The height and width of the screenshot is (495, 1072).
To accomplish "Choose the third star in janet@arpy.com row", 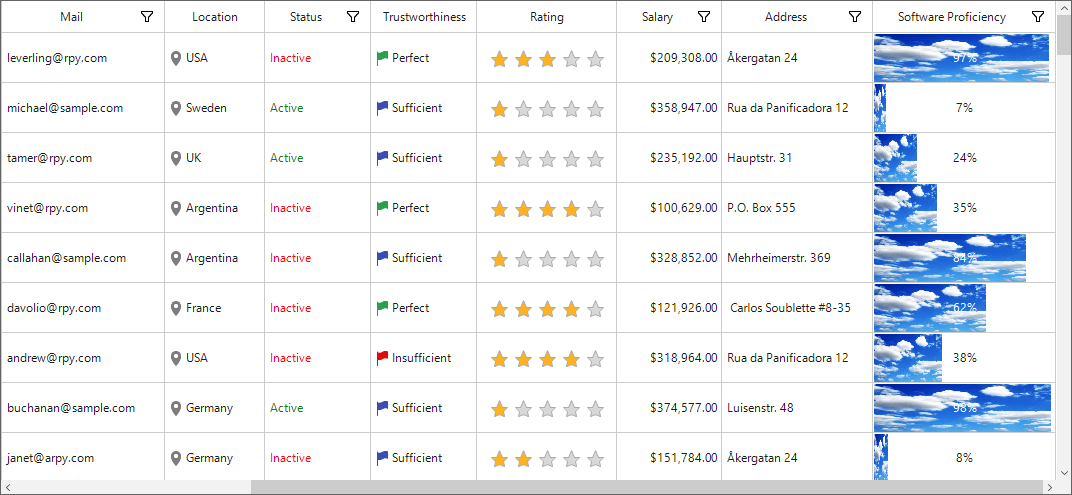I will 547,459.
